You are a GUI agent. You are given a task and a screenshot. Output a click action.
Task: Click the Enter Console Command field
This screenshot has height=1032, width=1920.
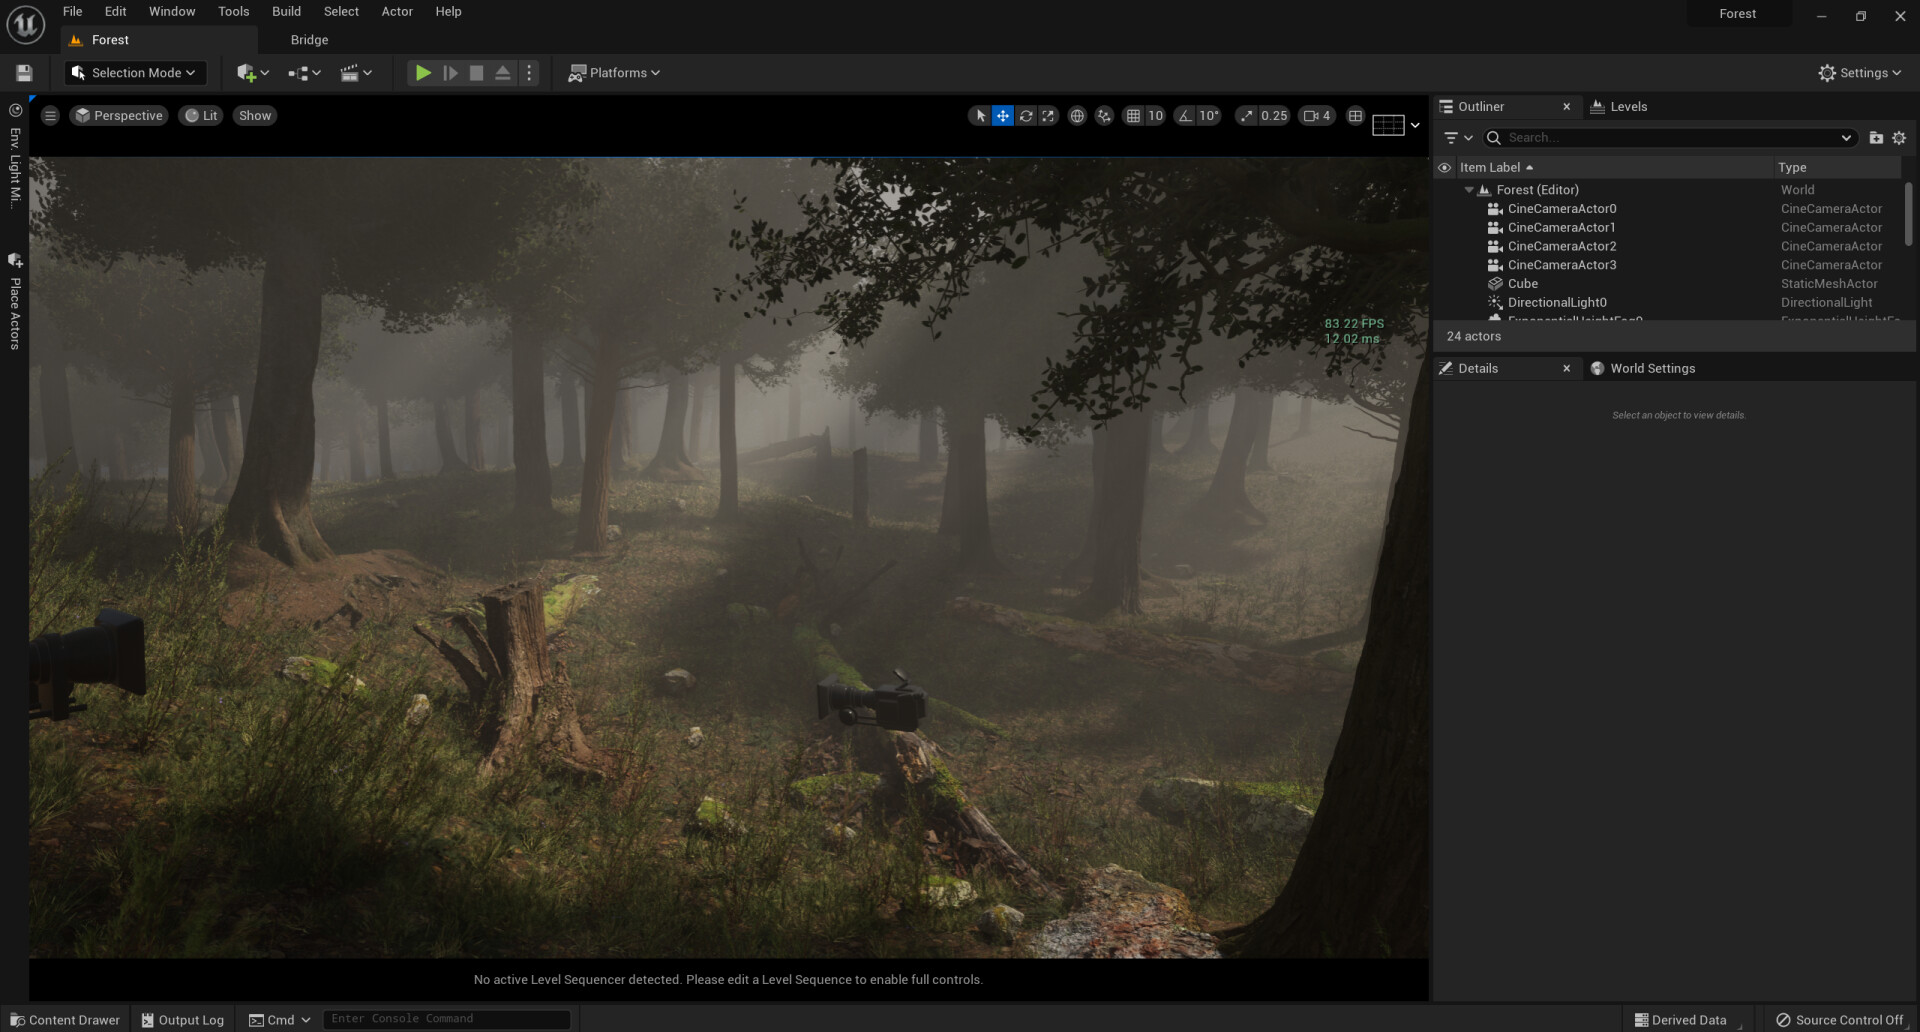click(x=446, y=1018)
